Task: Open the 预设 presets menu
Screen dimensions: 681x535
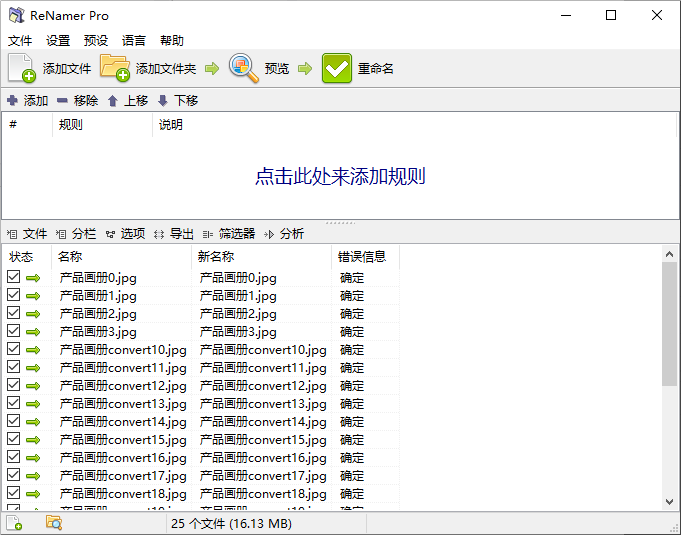Action: (x=96, y=41)
